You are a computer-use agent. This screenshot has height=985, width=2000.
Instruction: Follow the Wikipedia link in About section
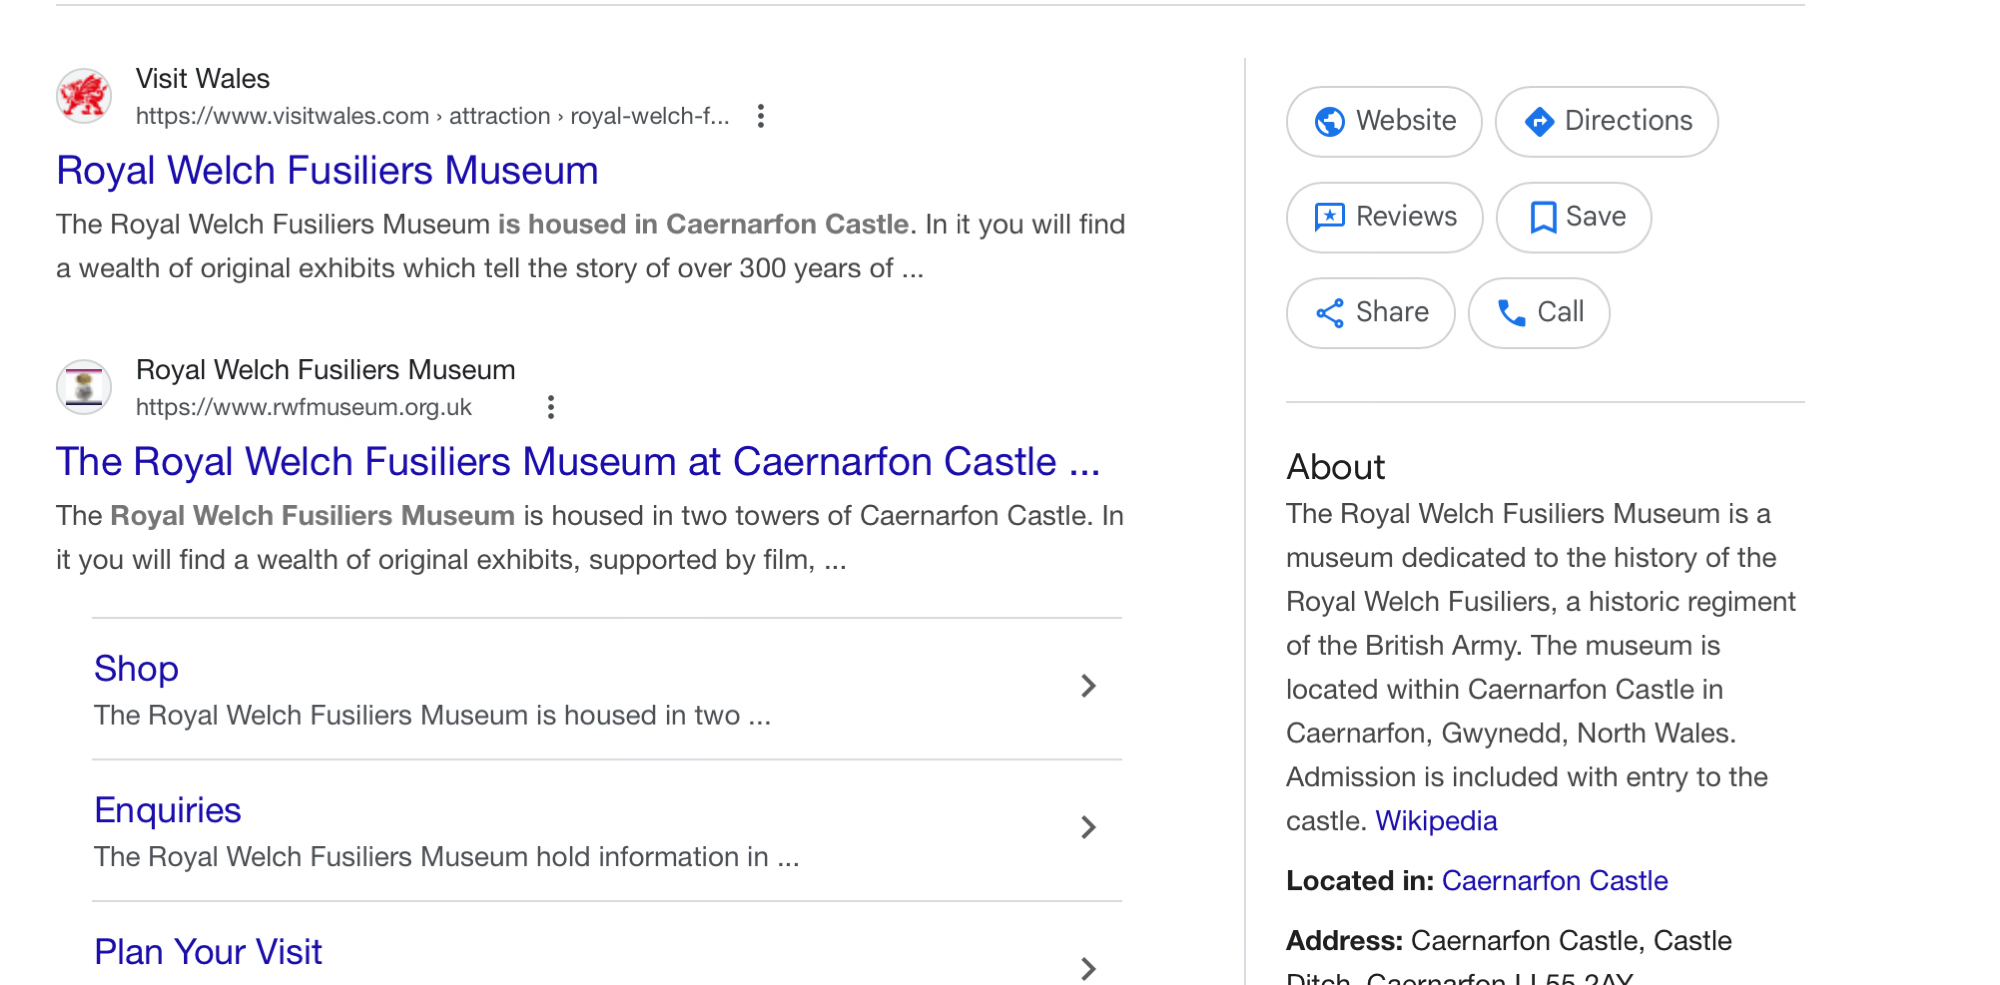[1436, 821]
